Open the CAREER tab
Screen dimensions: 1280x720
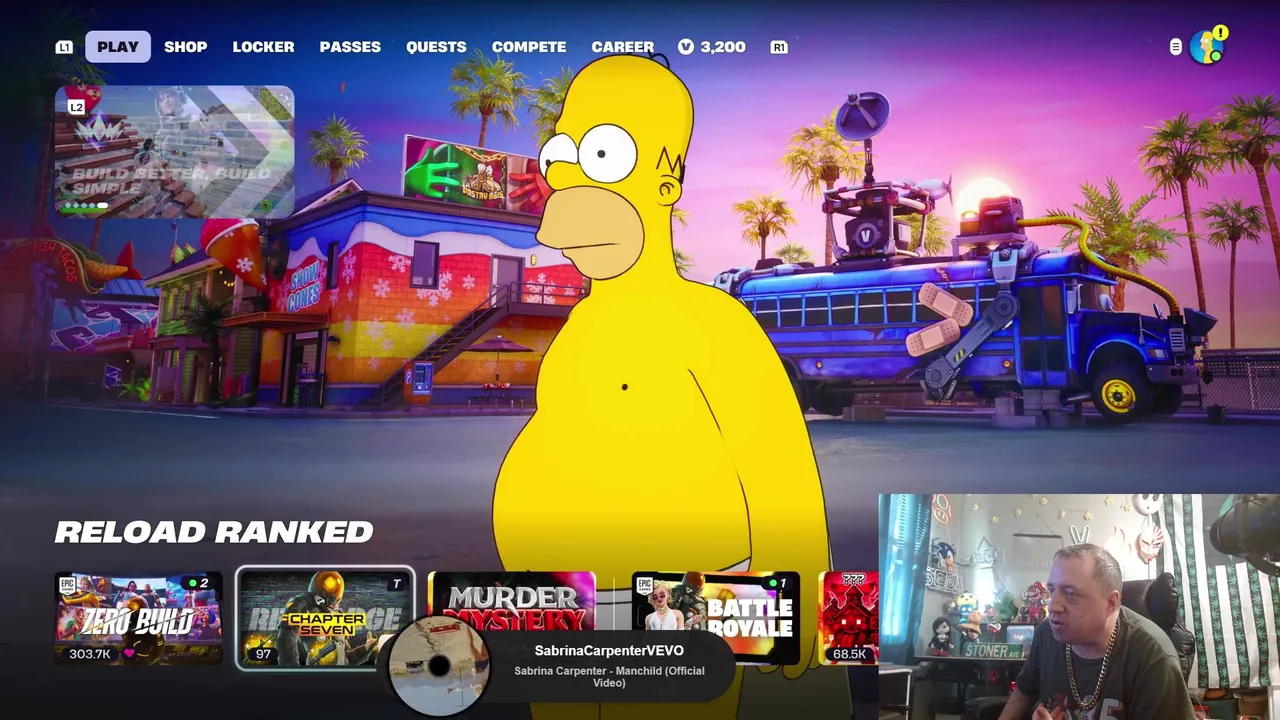click(622, 47)
